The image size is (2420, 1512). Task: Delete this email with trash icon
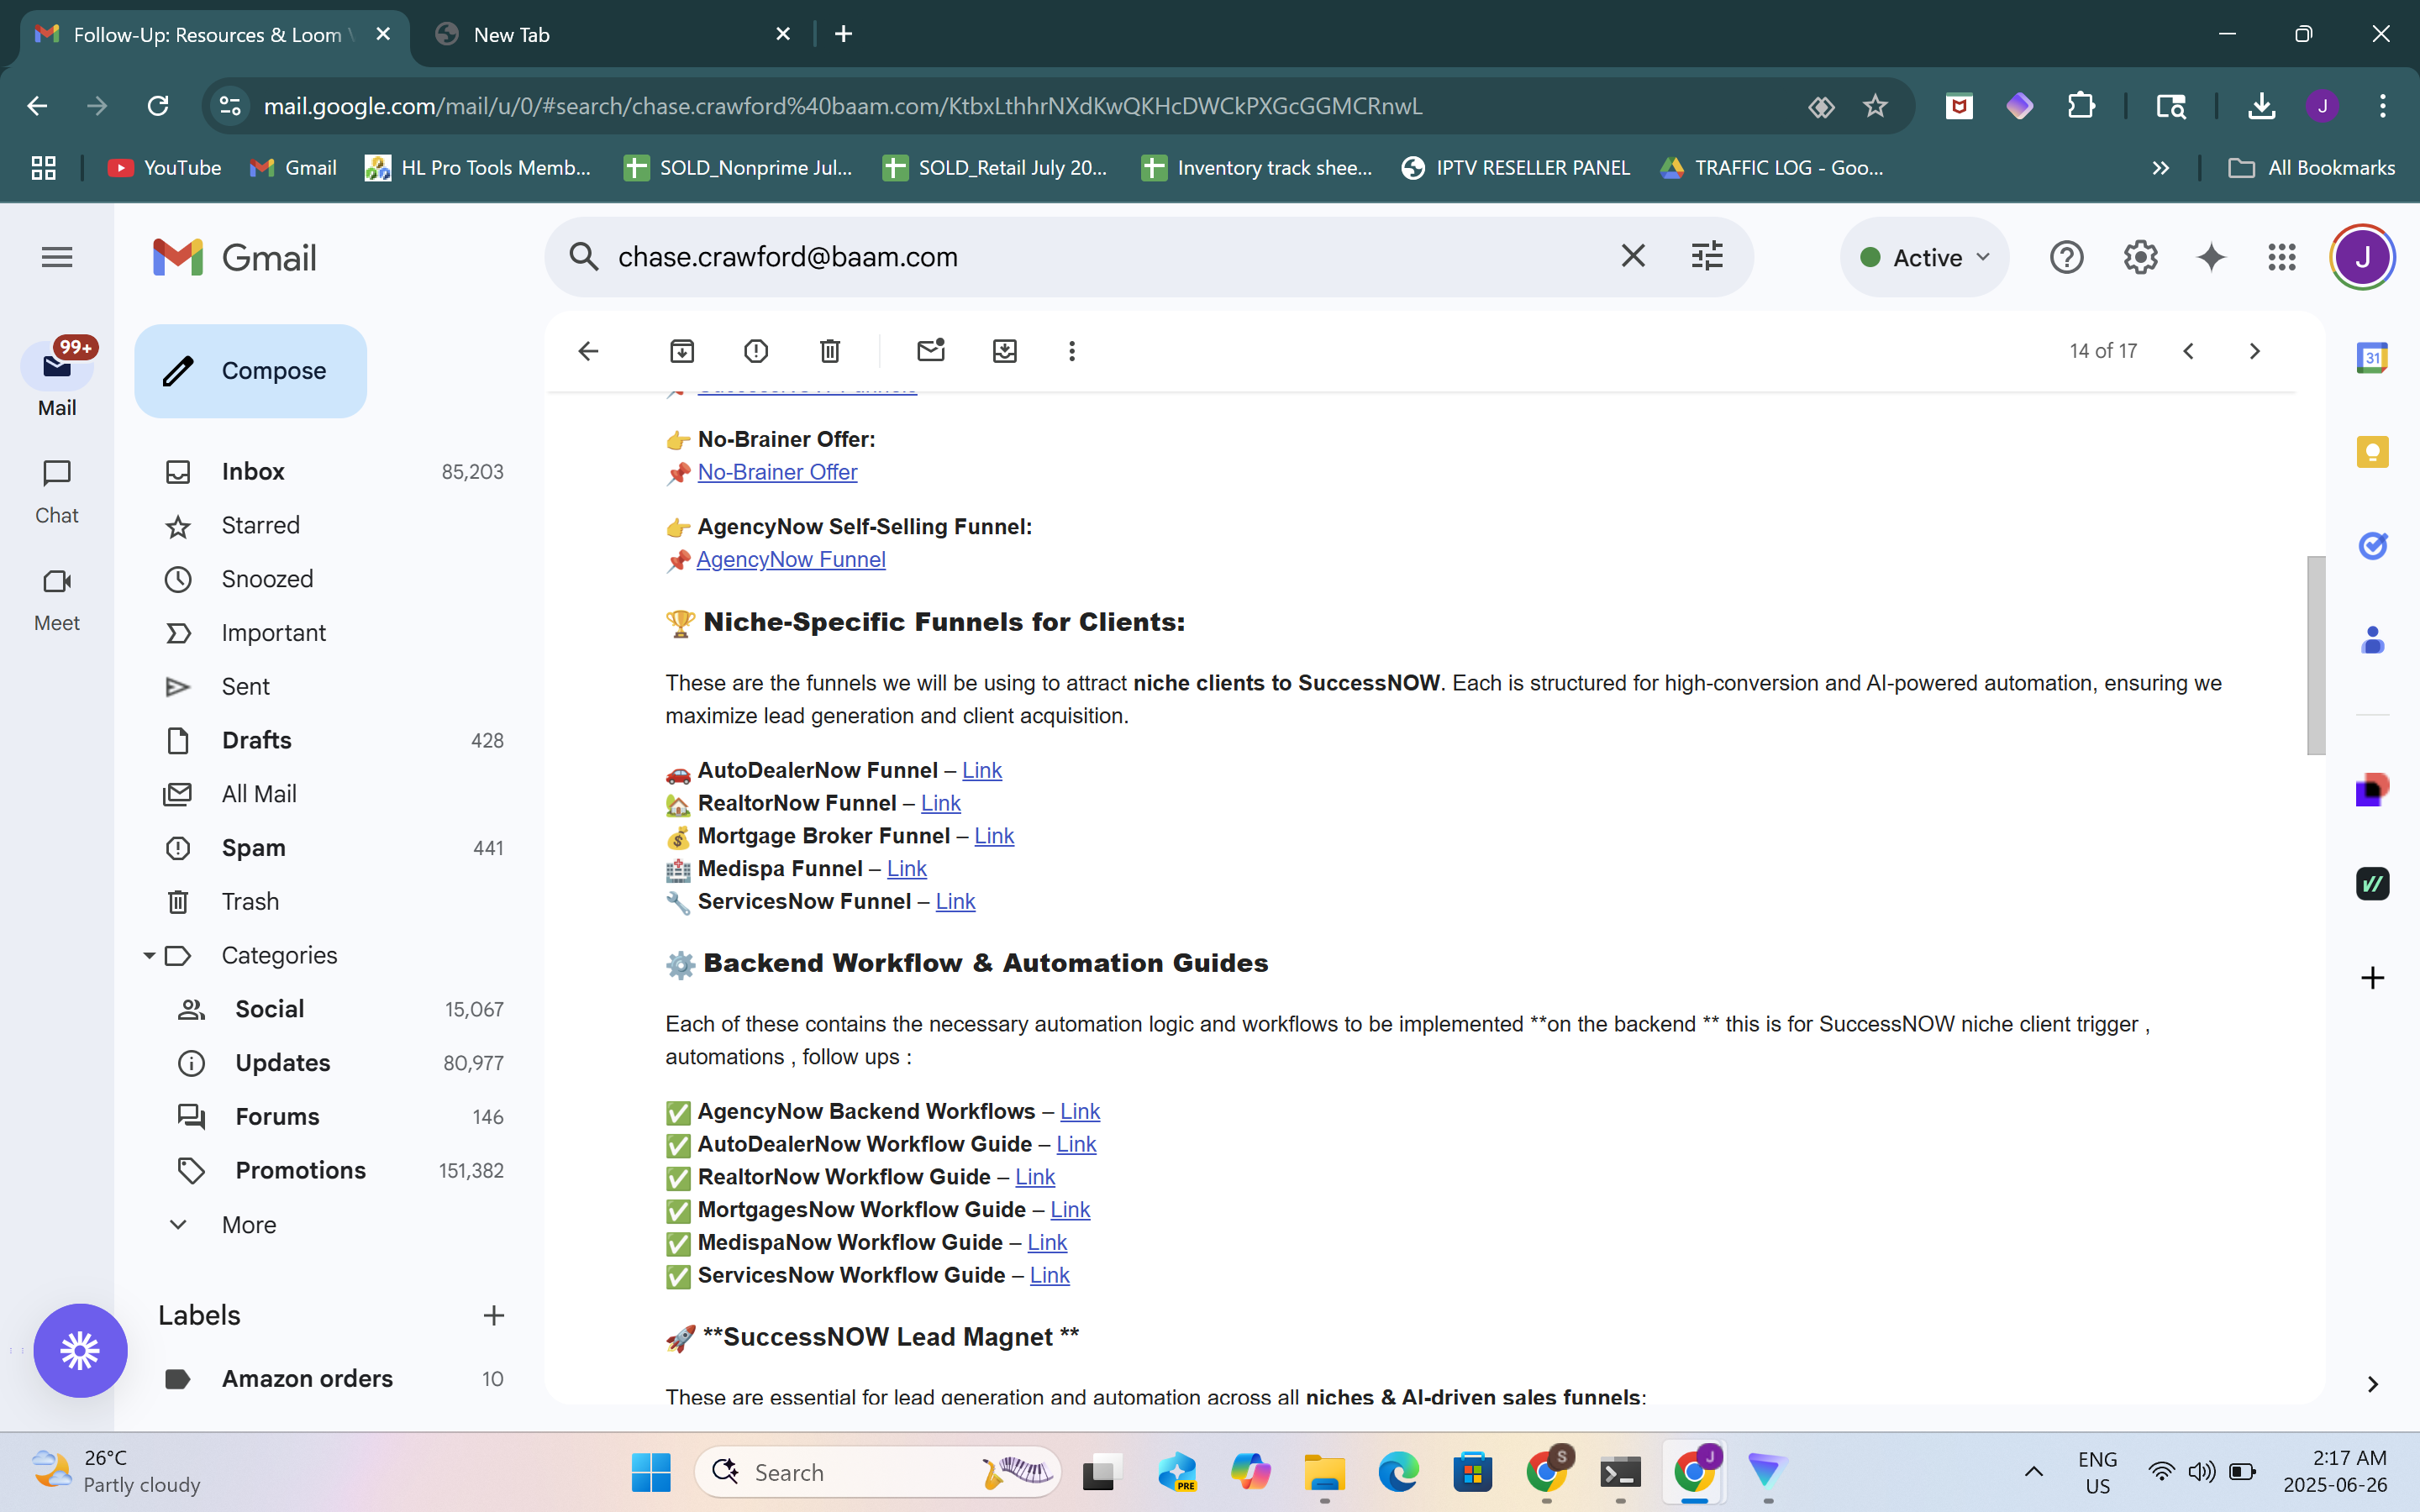point(830,351)
